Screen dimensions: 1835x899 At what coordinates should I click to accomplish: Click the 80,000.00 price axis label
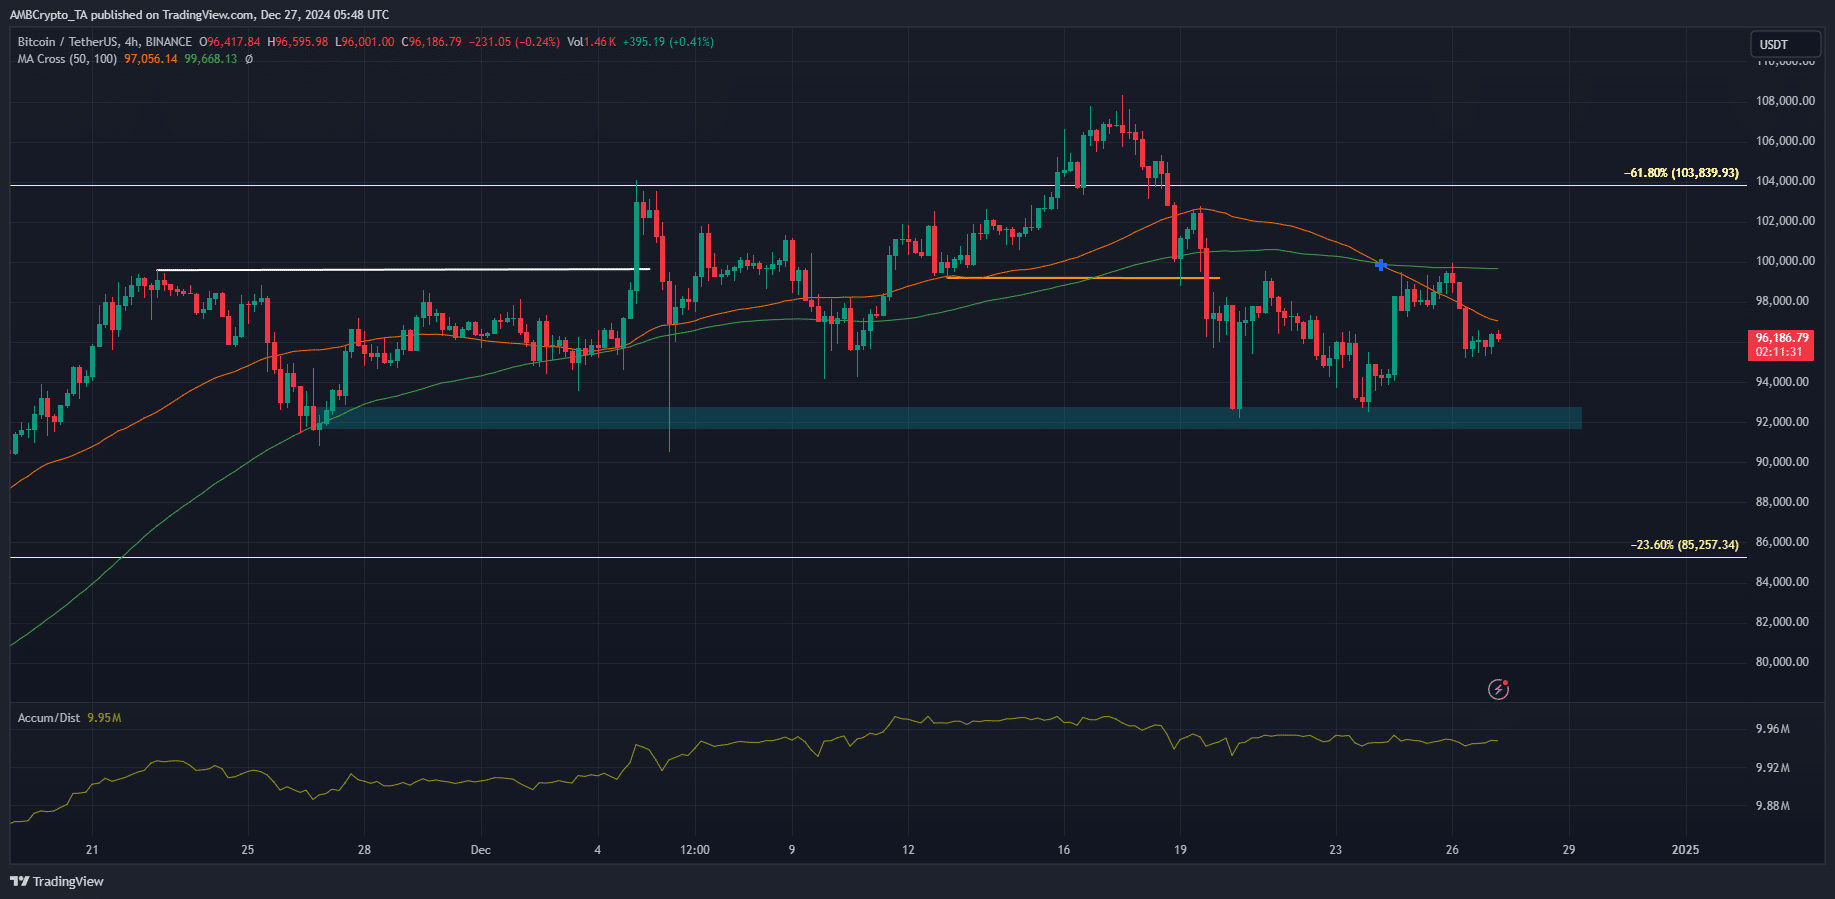click(x=1783, y=662)
